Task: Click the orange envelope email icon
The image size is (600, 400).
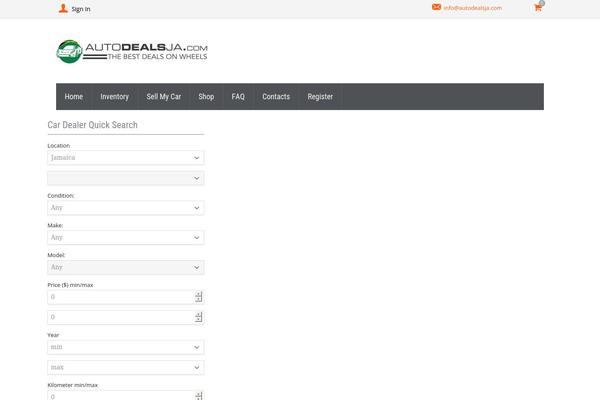Action: [436, 7]
